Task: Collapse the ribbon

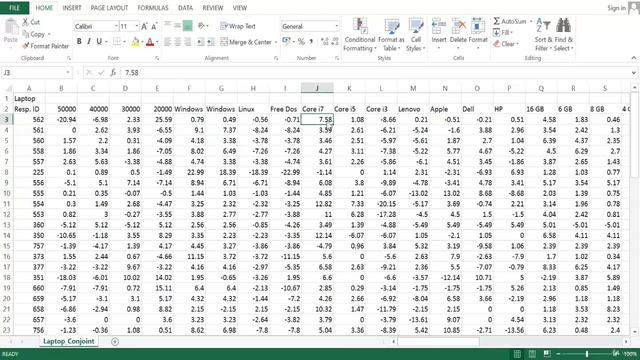Action: click(633, 58)
